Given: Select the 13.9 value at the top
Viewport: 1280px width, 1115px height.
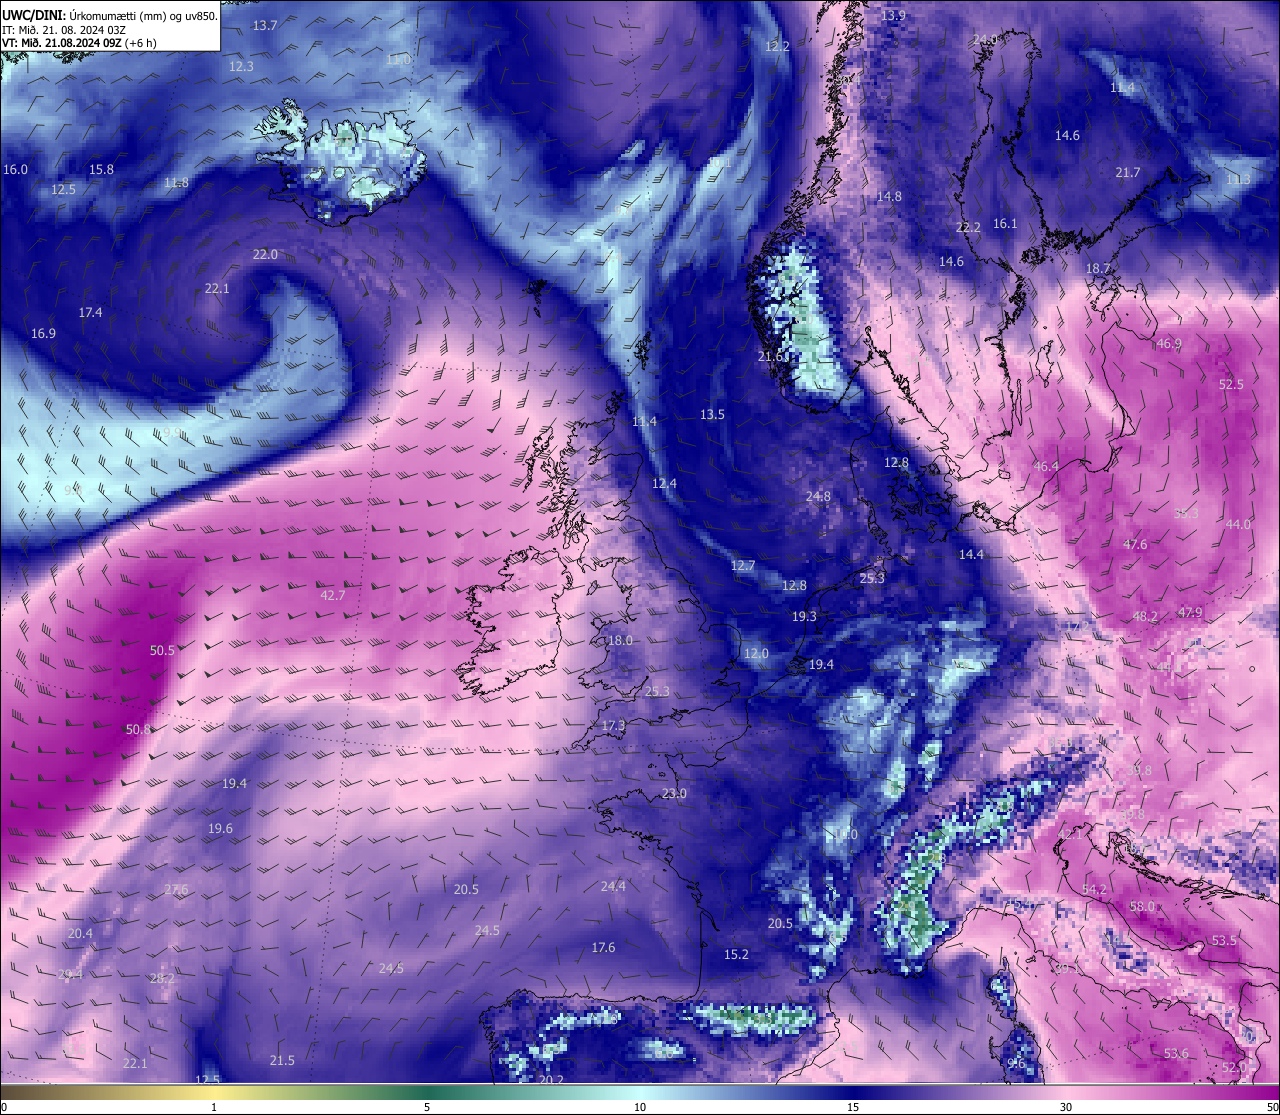Looking at the screenshot, I should (x=893, y=16).
